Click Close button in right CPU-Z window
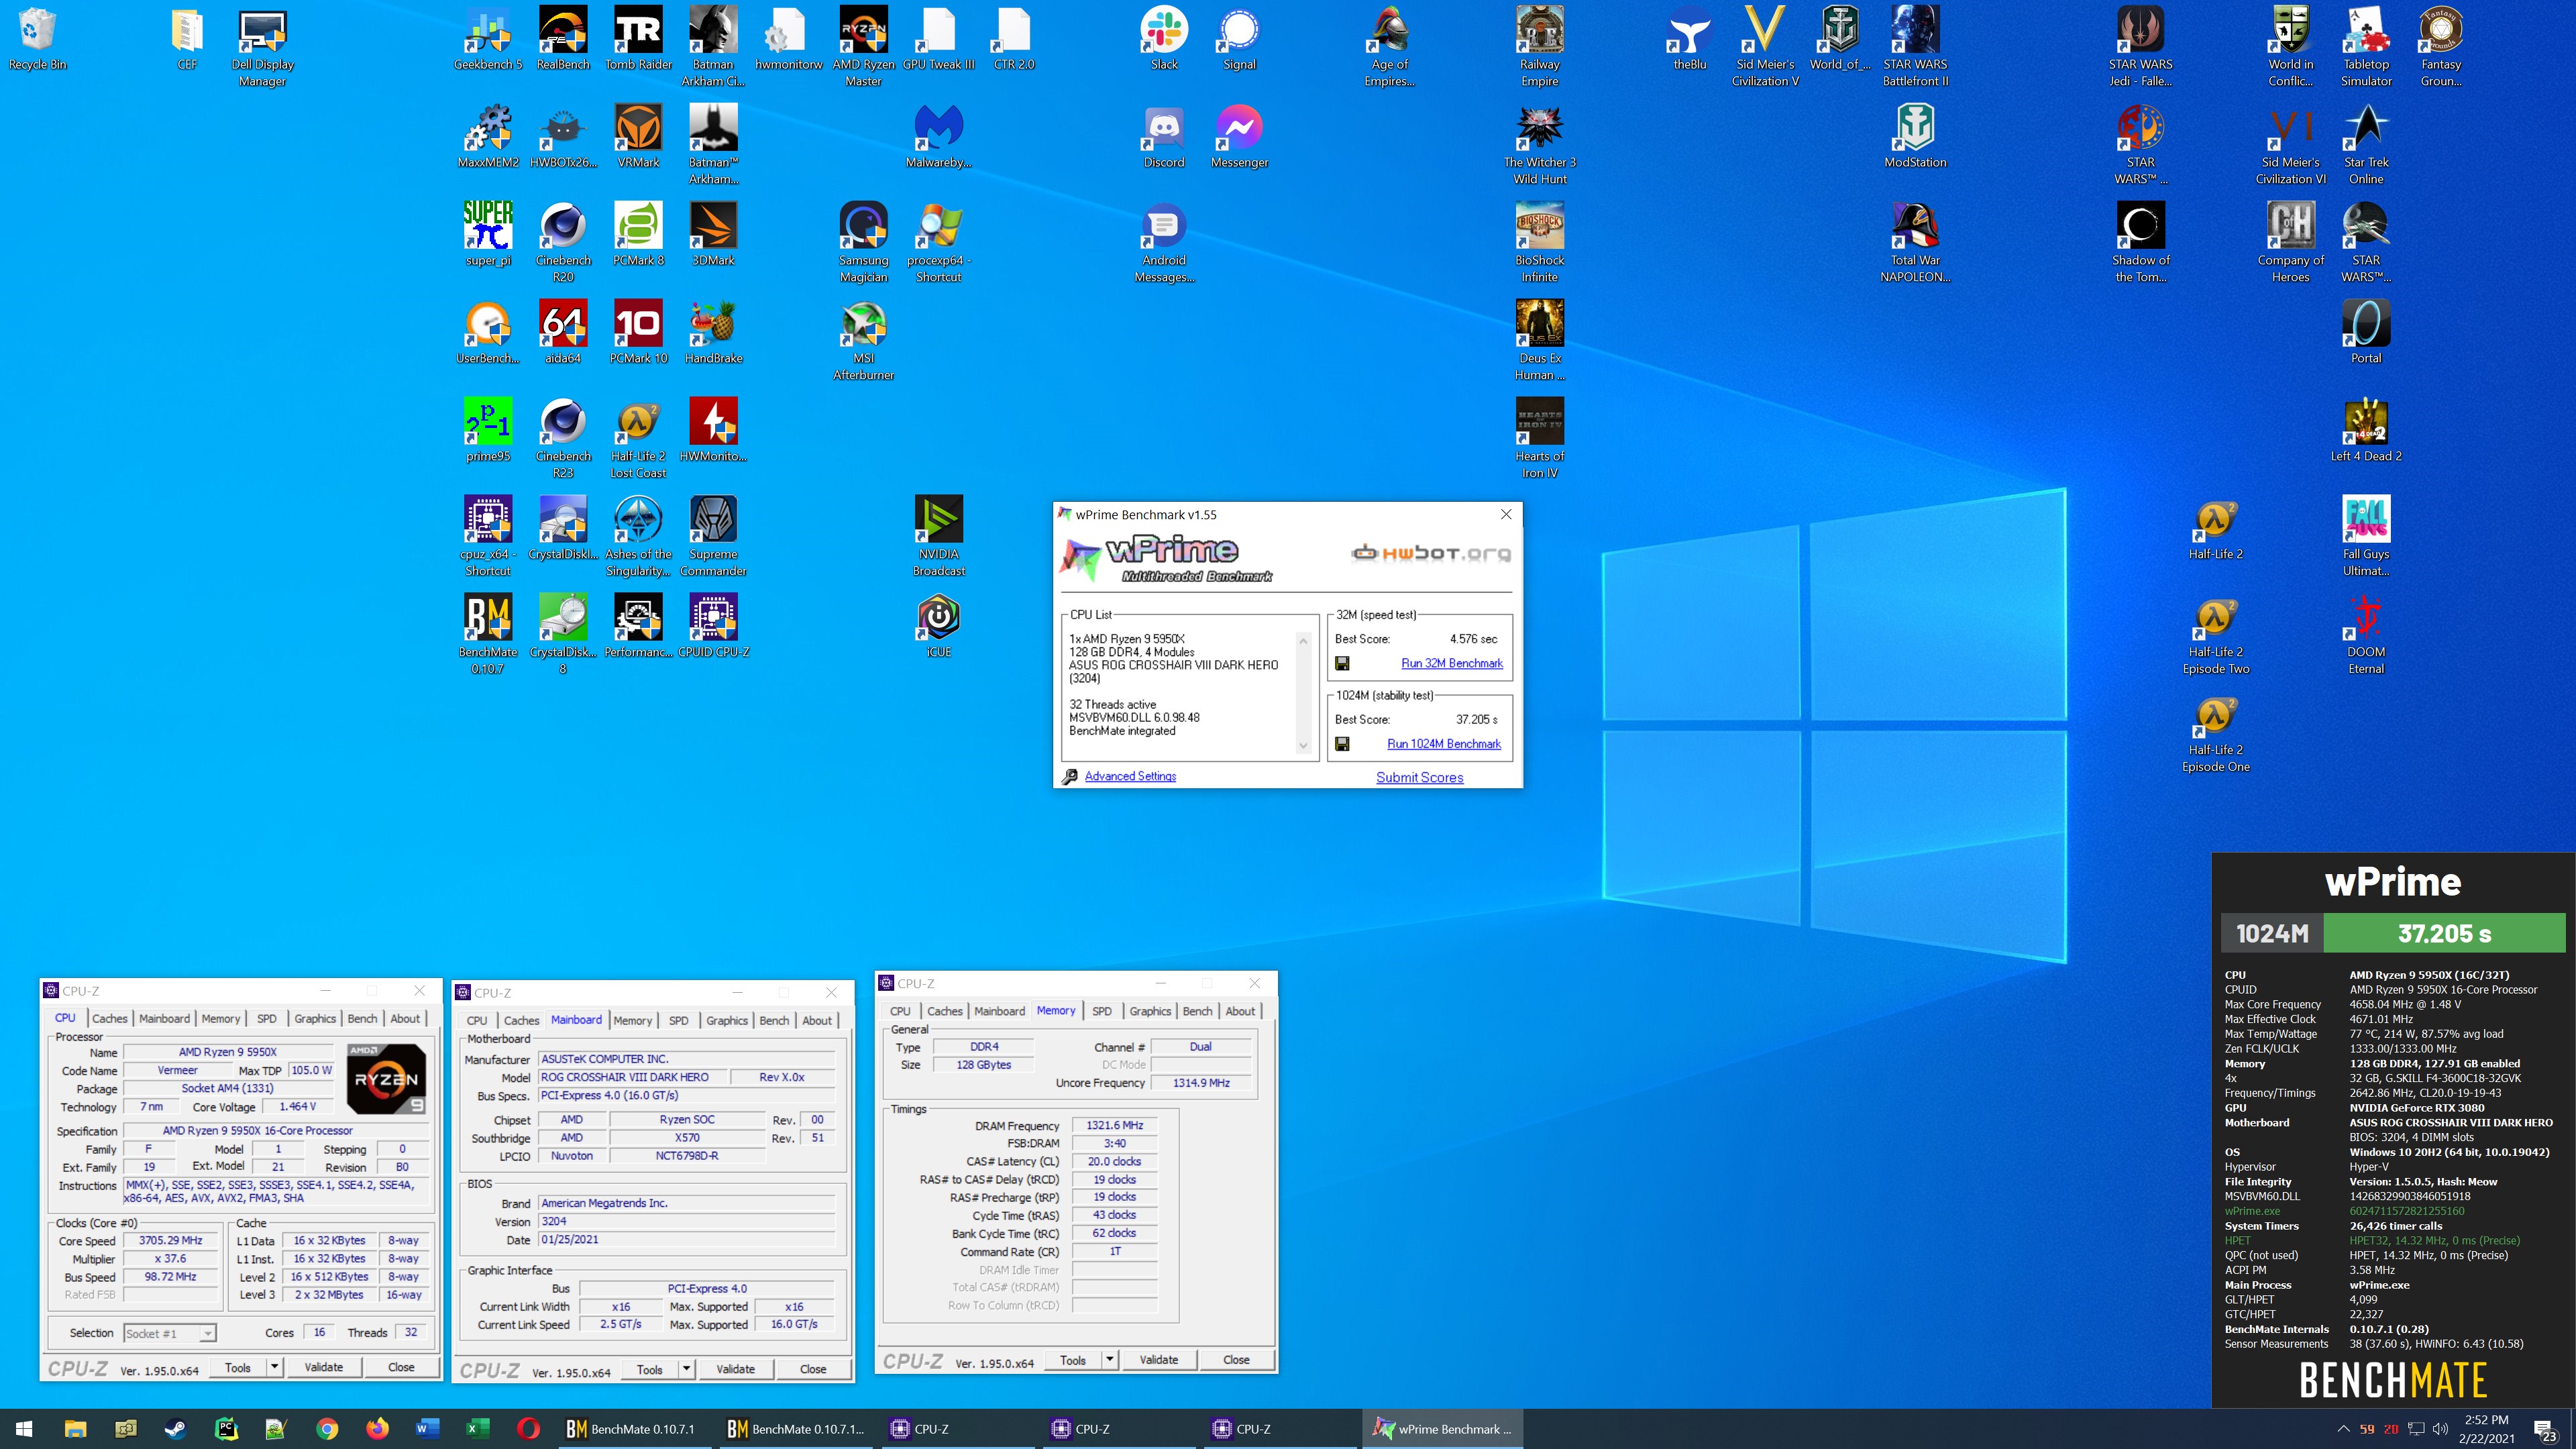 click(x=1236, y=1360)
